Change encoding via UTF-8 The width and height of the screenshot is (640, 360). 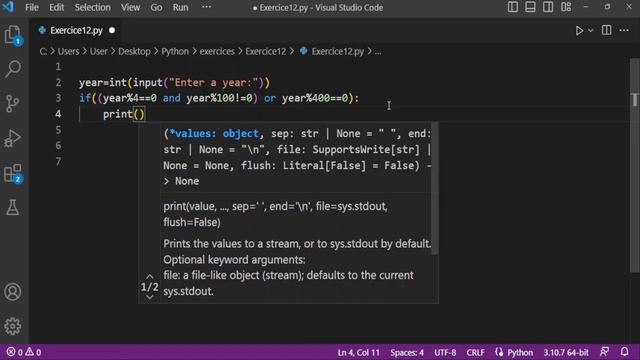445,353
